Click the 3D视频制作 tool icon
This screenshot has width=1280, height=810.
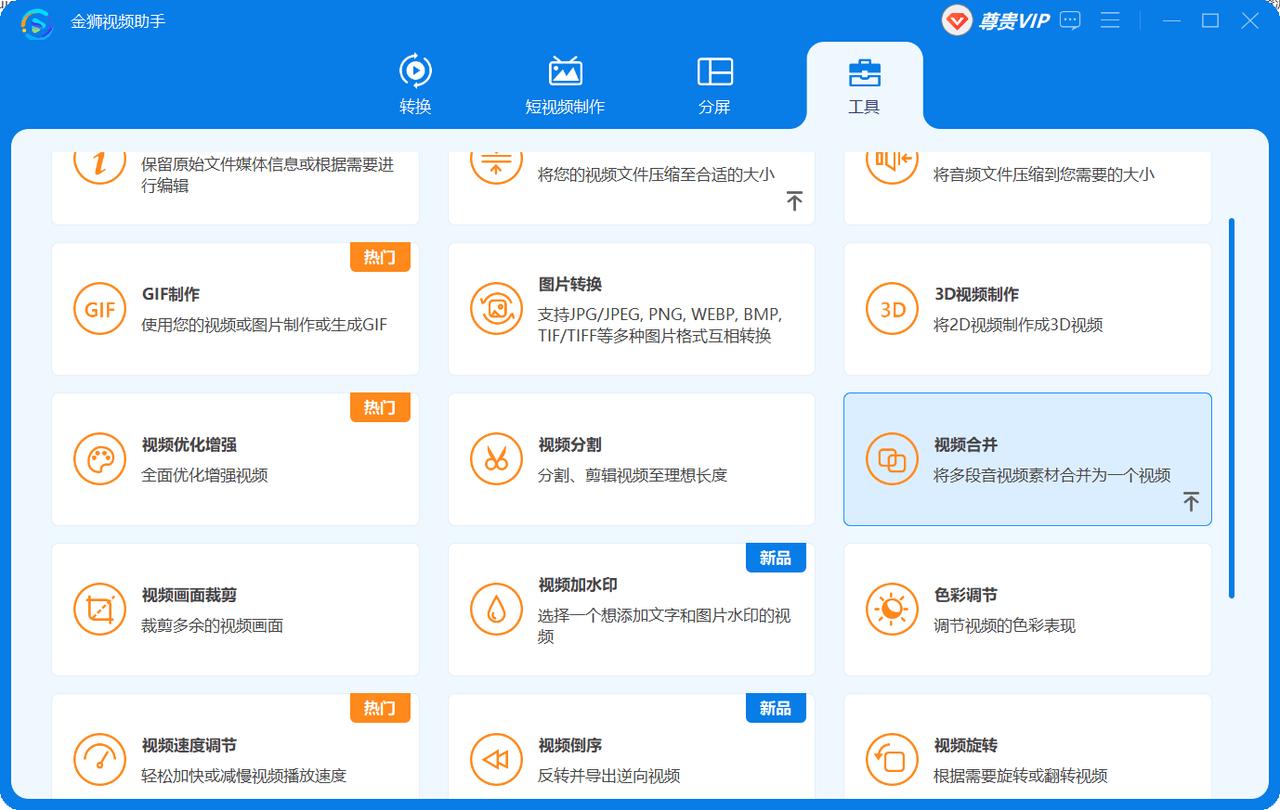point(891,308)
